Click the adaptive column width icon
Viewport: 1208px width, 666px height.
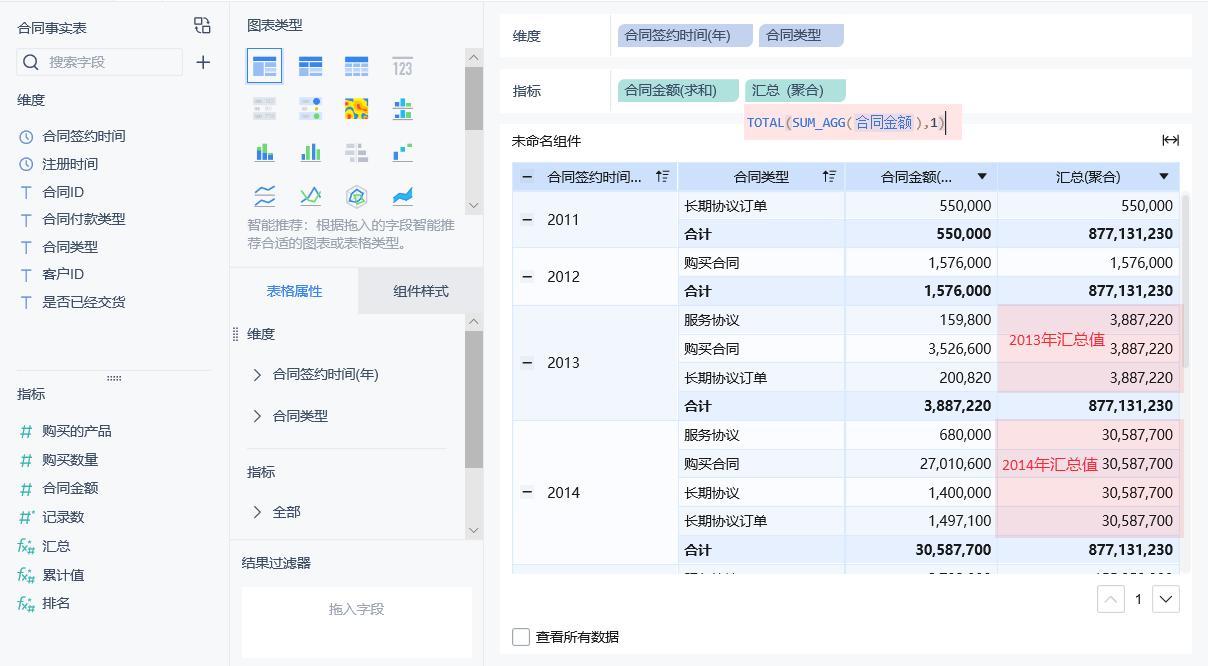coord(1170,140)
